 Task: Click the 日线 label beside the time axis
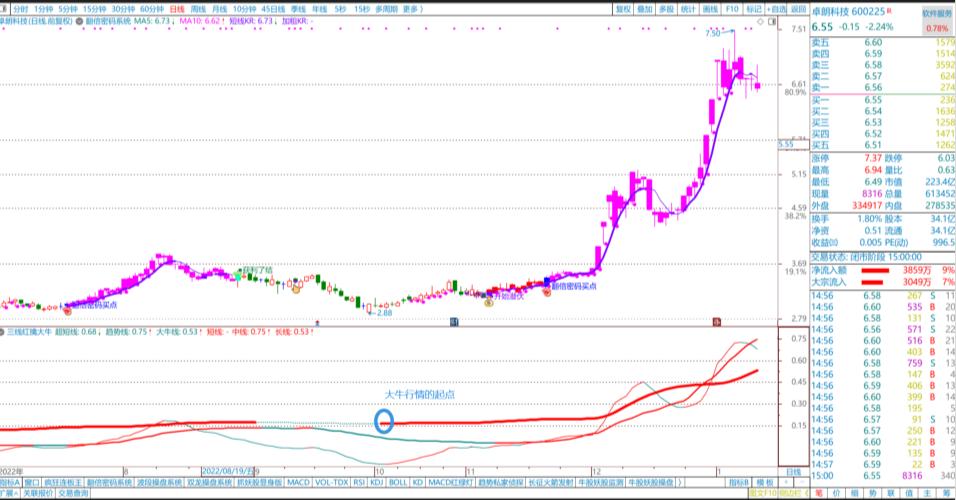pos(793,472)
